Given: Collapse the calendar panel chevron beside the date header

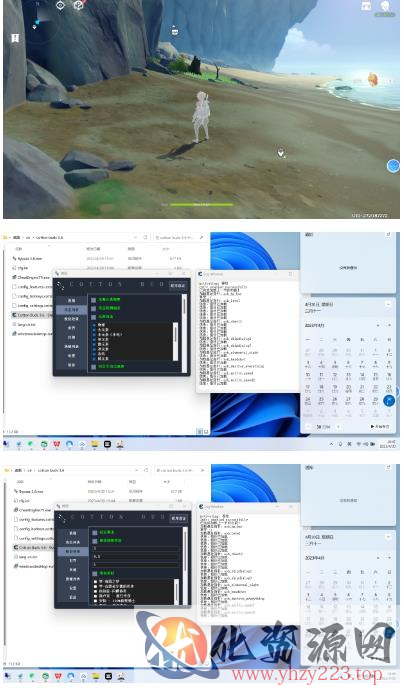Looking at the screenshot, I should (x=388, y=304).
